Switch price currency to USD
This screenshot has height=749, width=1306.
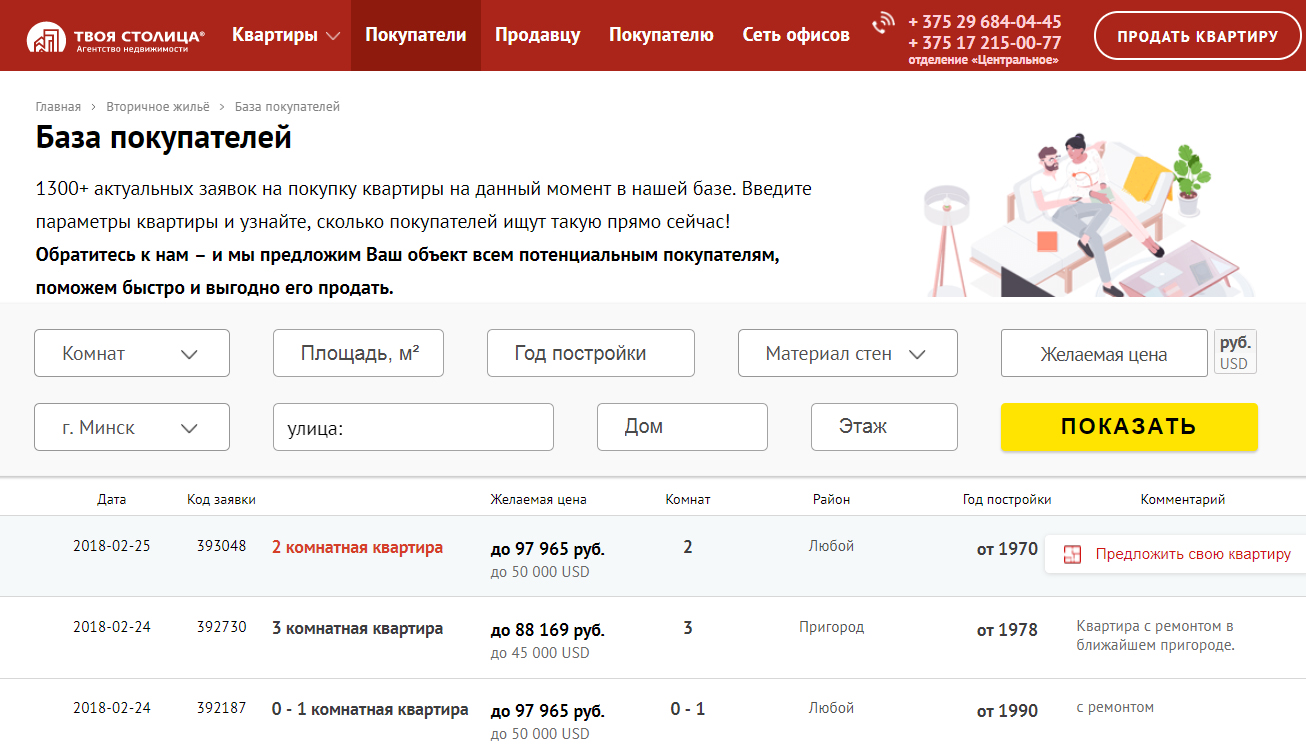click(x=1234, y=363)
